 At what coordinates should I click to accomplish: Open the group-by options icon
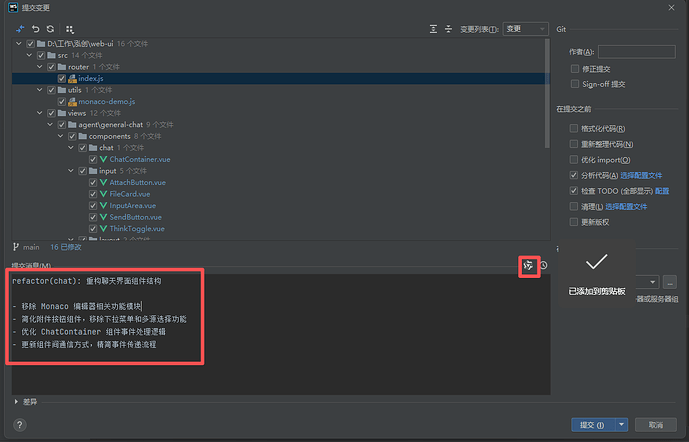[x=69, y=29]
